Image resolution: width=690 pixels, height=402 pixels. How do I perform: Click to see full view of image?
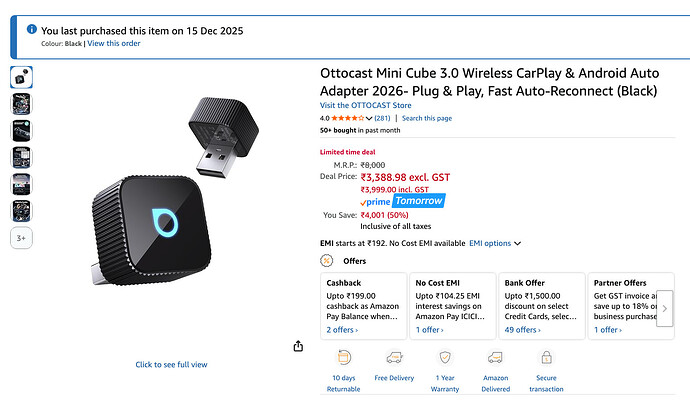171,365
